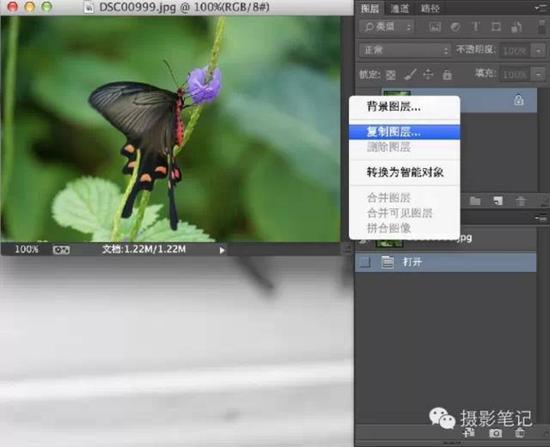Click the create new layer icon
Viewport: 550px width, 447px height.
tap(498, 201)
